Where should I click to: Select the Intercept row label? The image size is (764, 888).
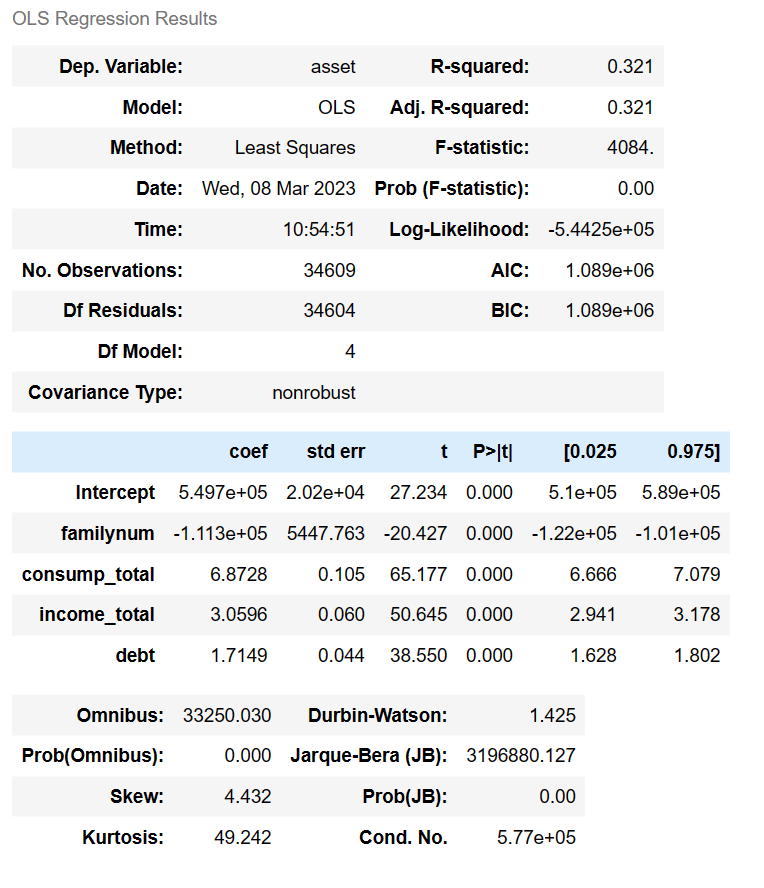tap(115, 492)
